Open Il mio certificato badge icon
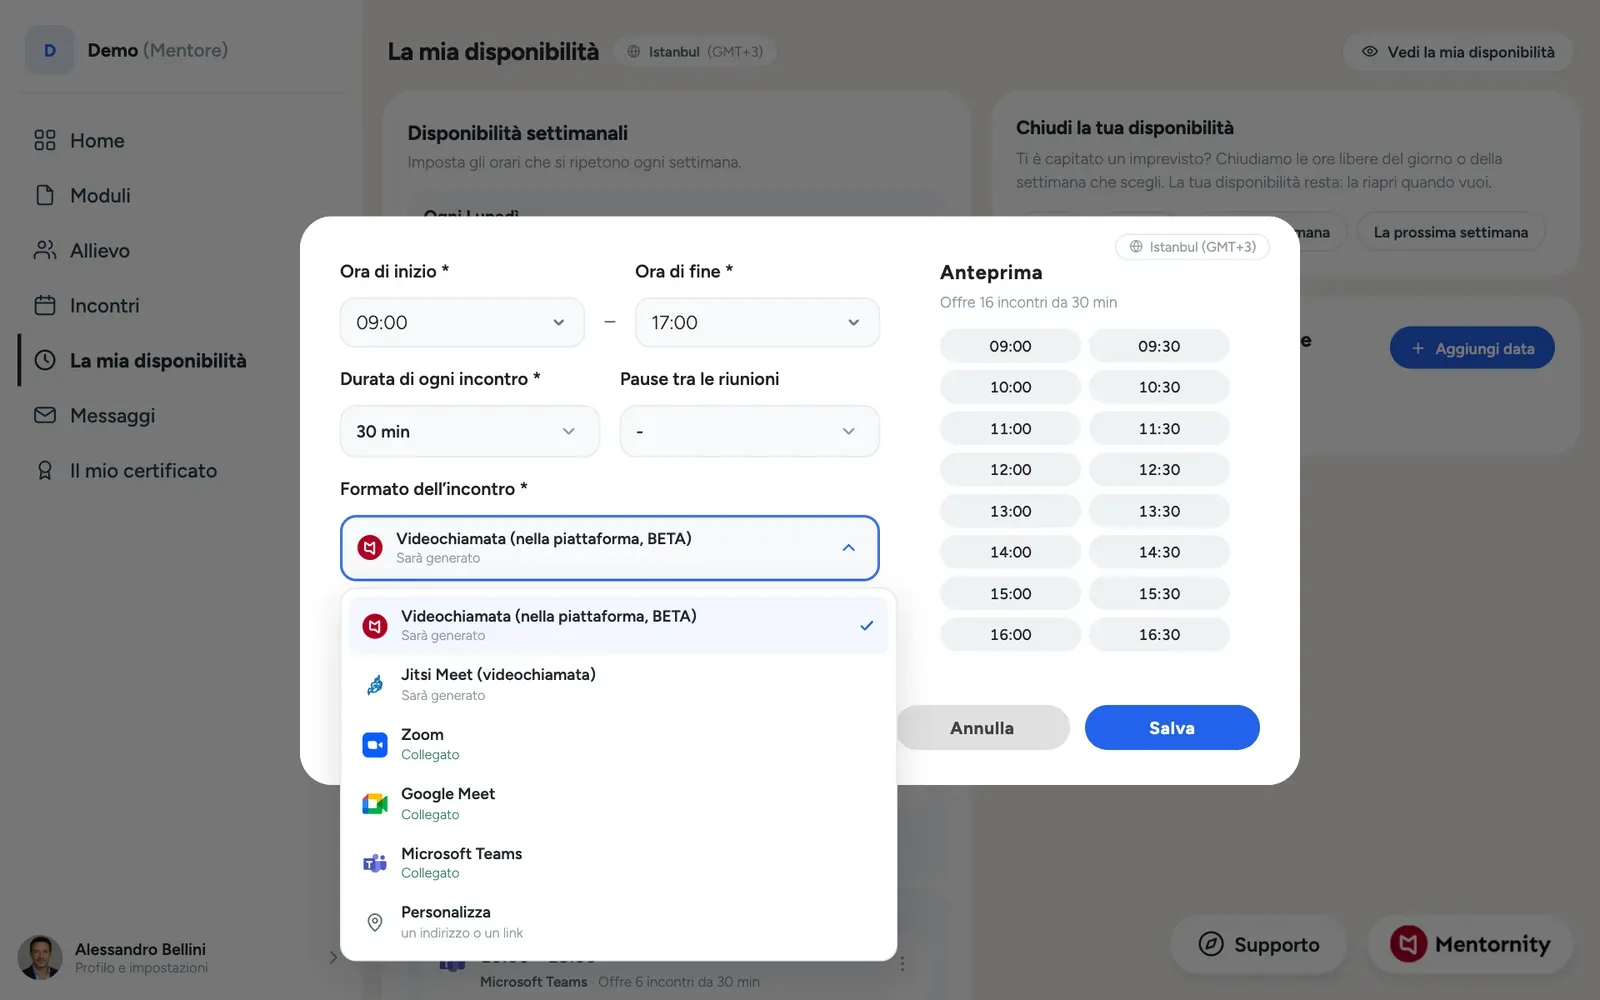Viewport: 1600px width, 1000px height. pyautogui.click(x=45, y=470)
